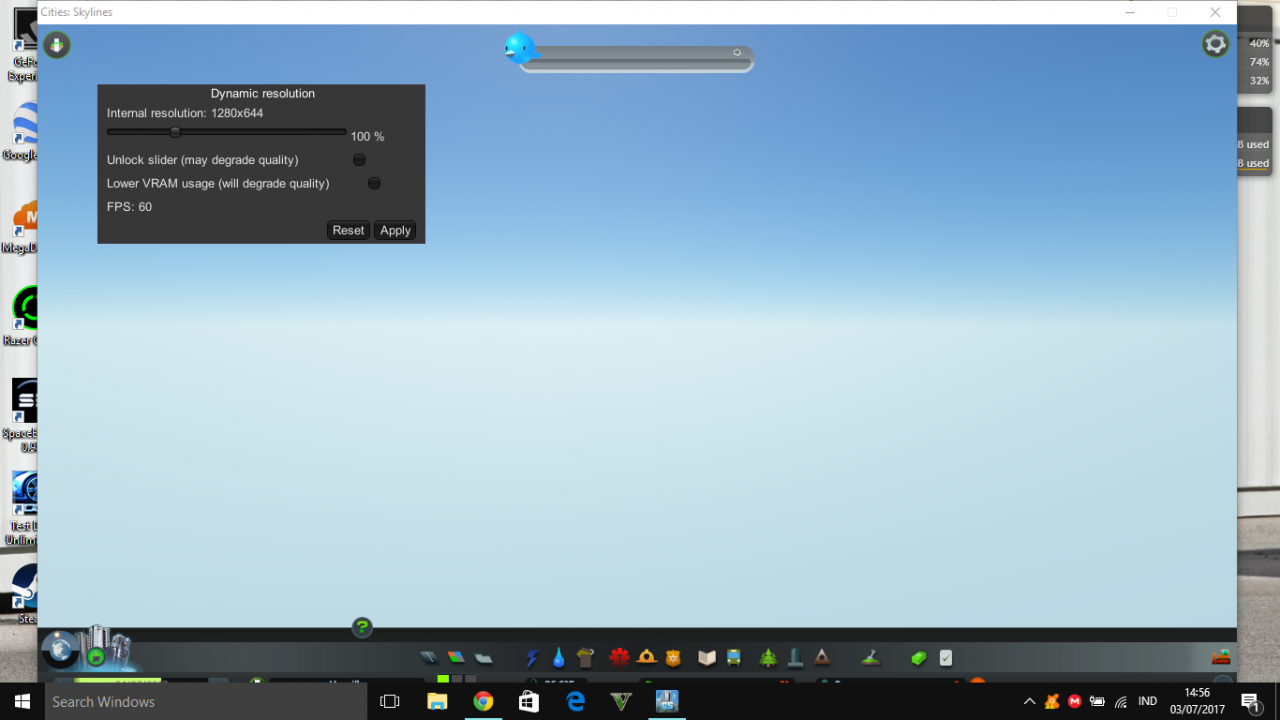This screenshot has height=720, width=1280.
Task: Open game settings gear icon
Action: [x=1215, y=44]
